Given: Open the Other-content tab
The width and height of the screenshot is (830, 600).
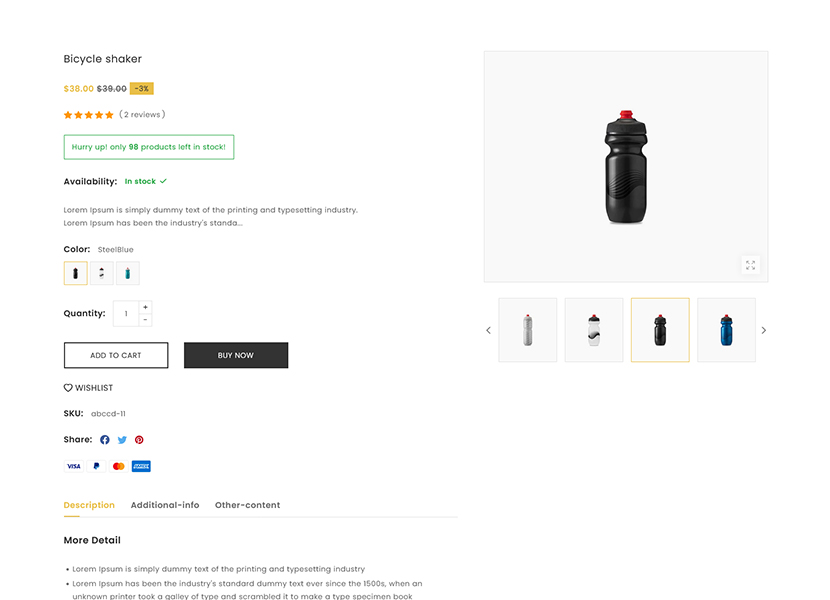Looking at the screenshot, I should (x=247, y=505).
